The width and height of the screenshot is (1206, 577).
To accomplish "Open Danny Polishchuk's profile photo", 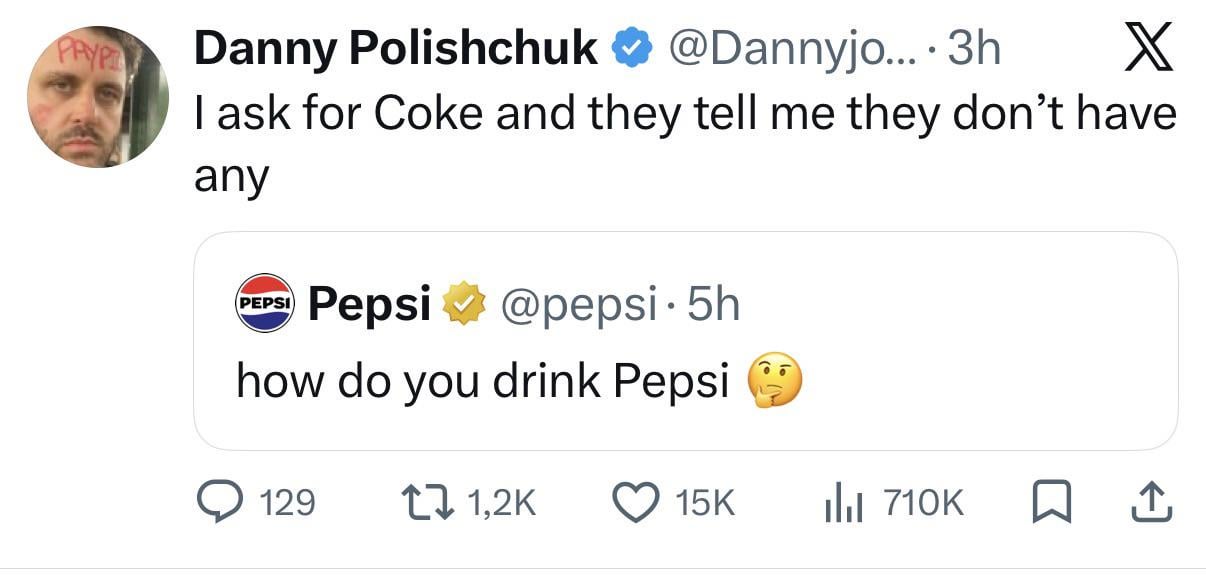I will pos(98,97).
